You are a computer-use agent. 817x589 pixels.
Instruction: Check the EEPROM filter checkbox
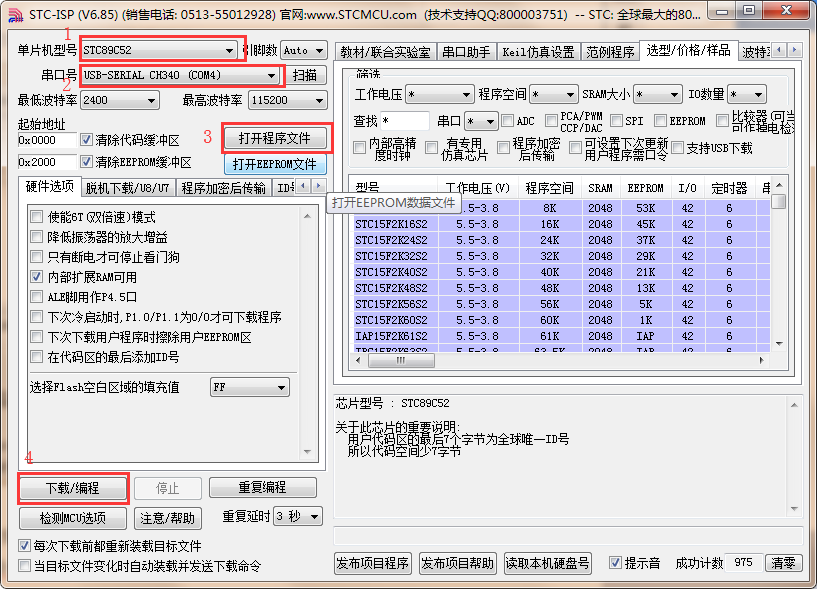[x=660, y=121]
